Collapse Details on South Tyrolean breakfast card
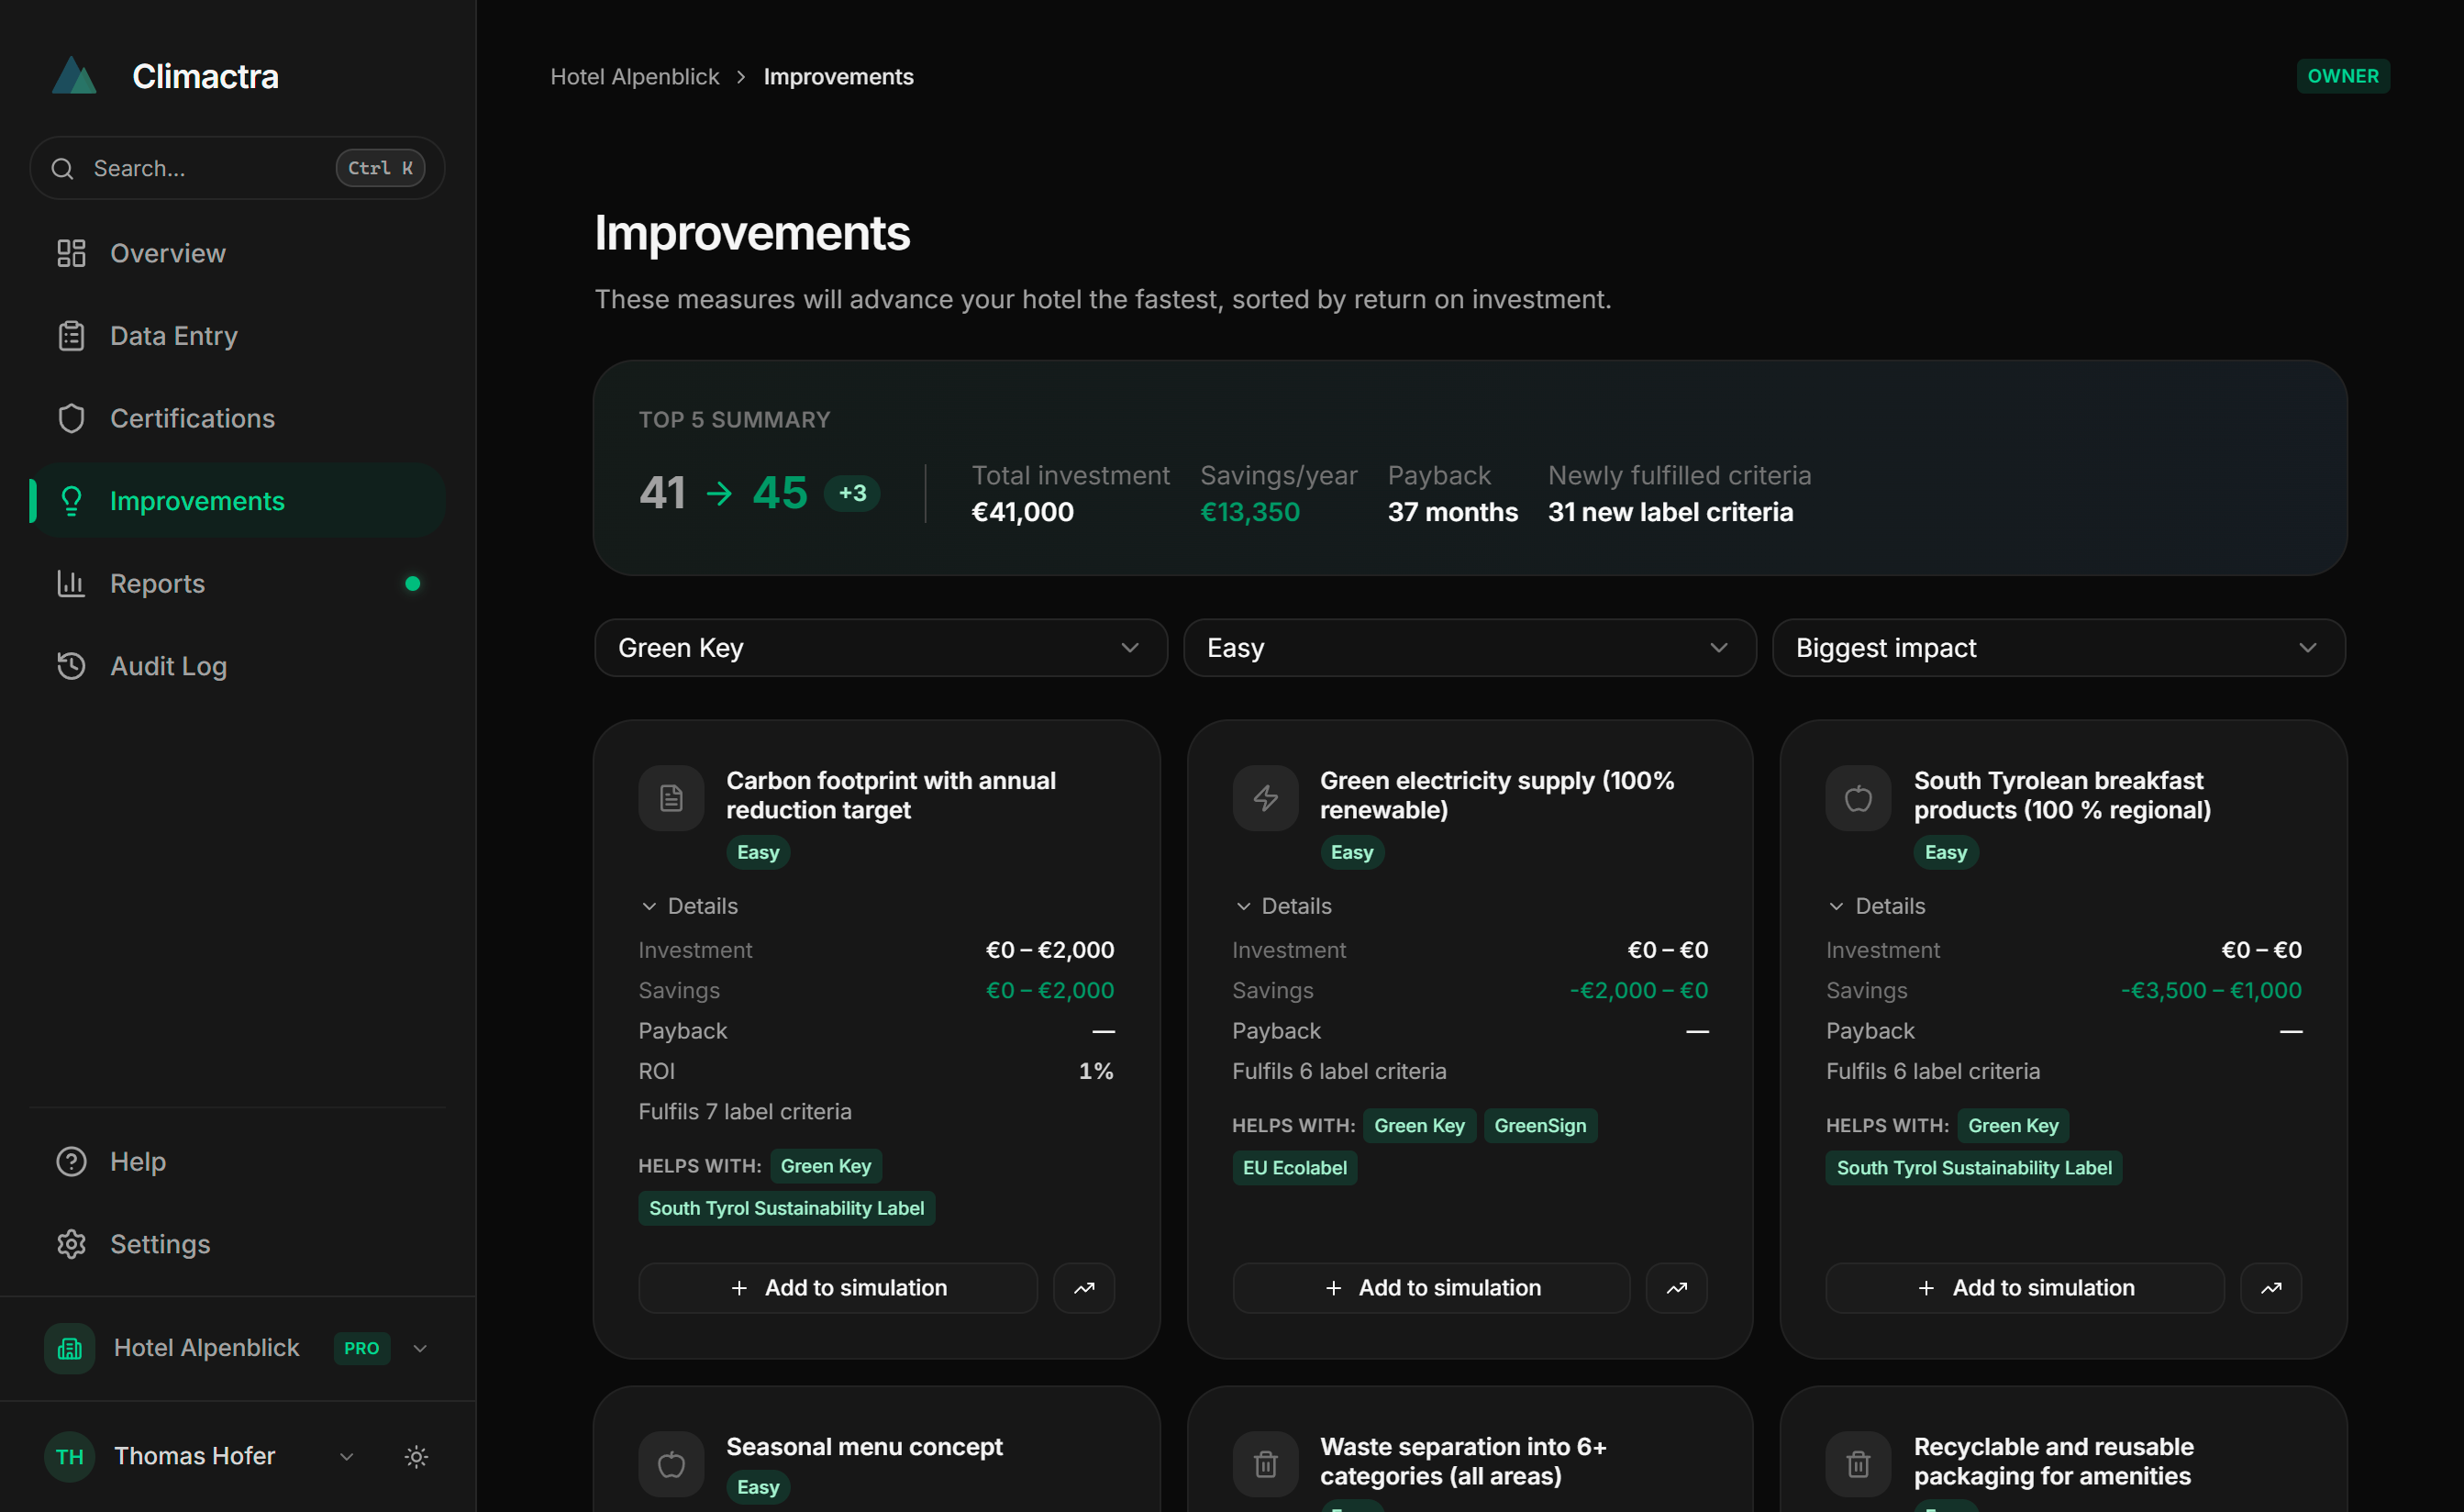Screen dimensions: 2464x1512 [x=1876, y=906]
